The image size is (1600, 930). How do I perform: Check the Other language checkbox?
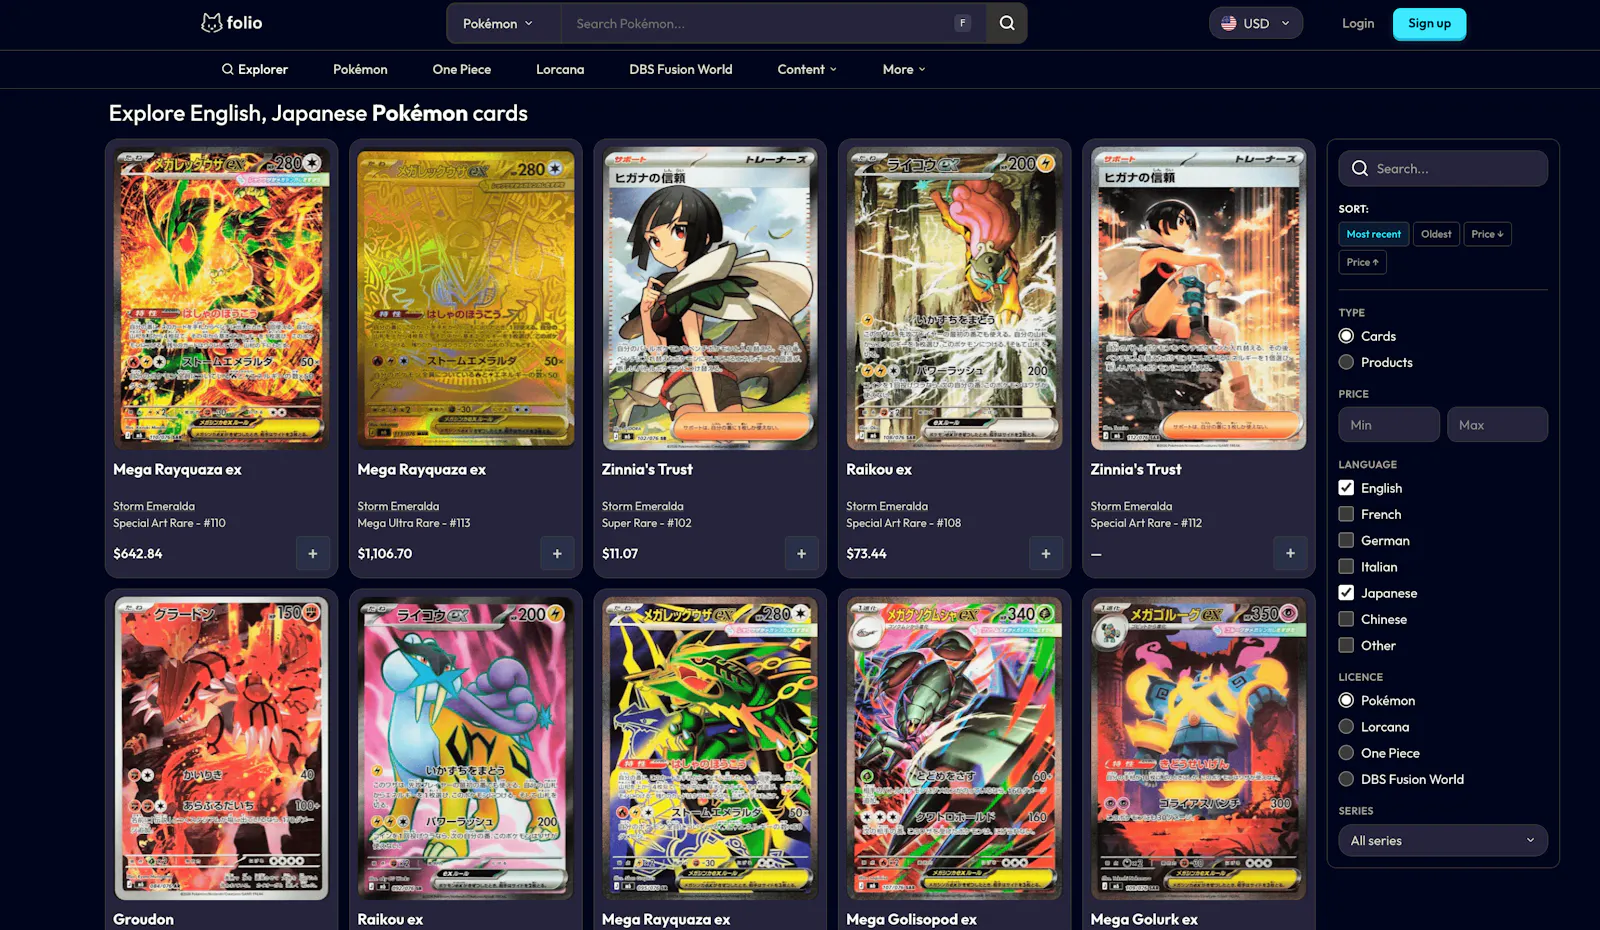pyautogui.click(x=1346, y=645)
